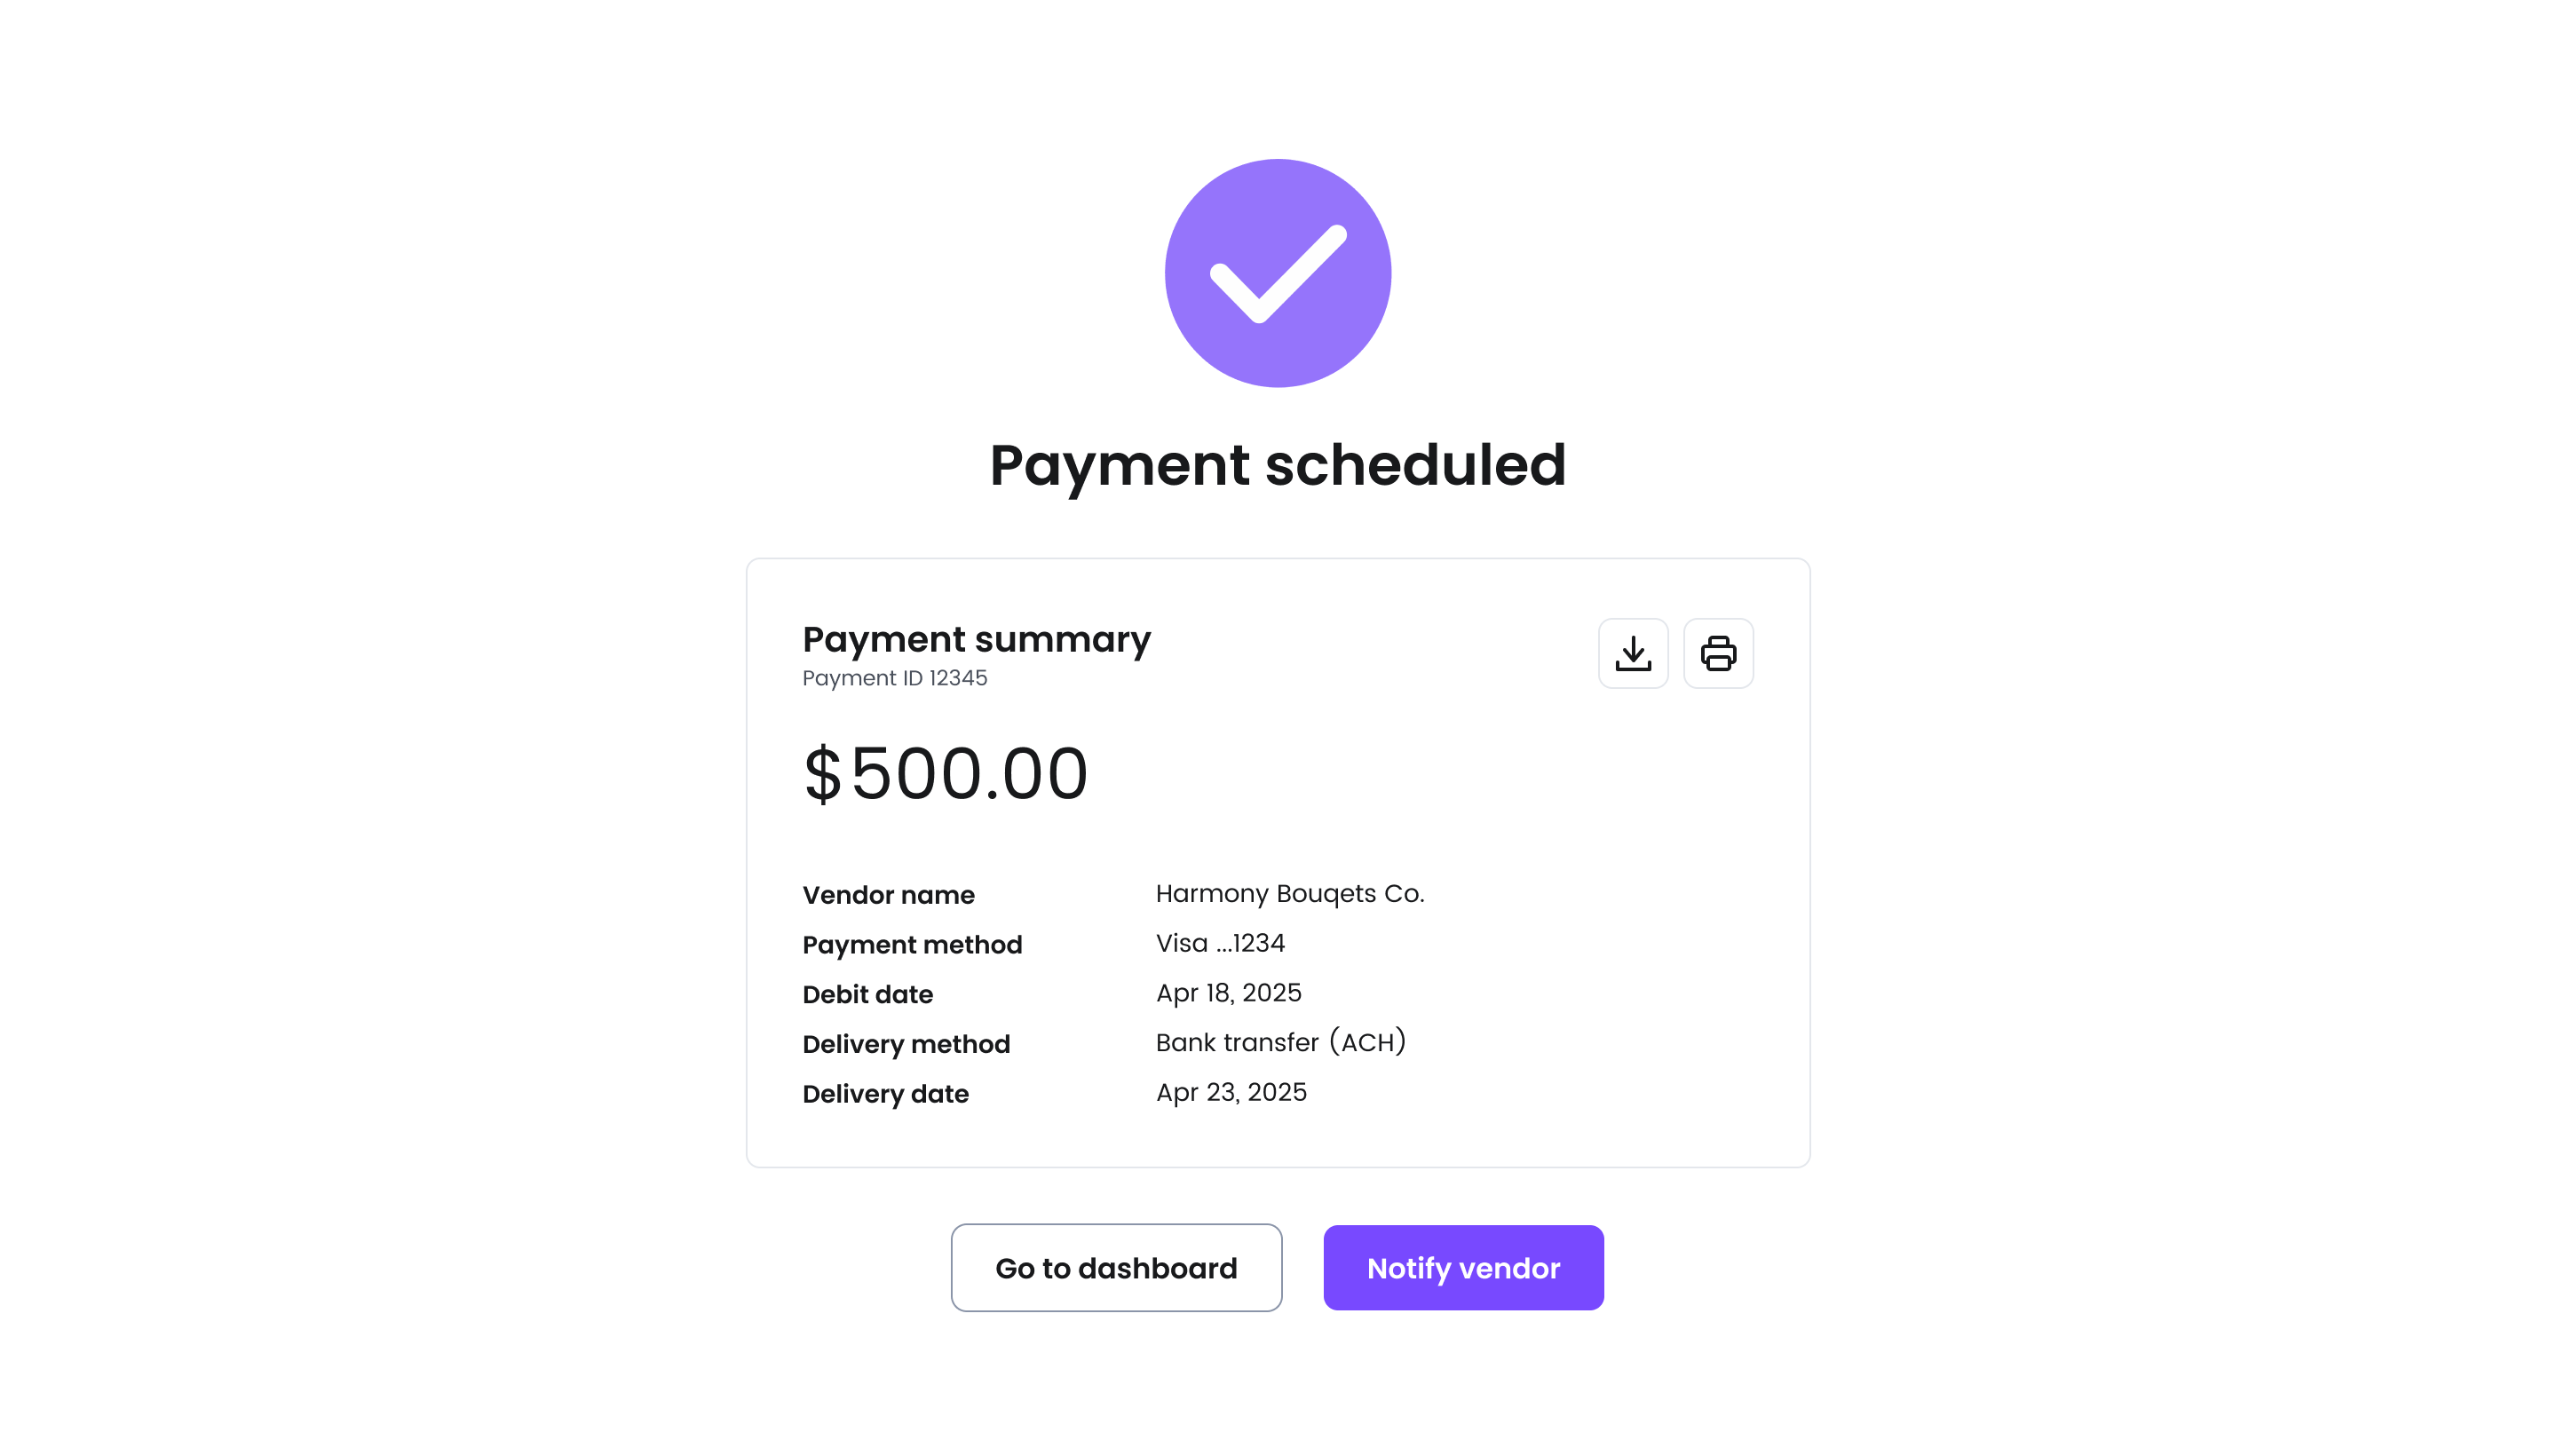Click the Delivery date label
This screenshot has height=1456, width=2557.
(x=885, y=1094)
